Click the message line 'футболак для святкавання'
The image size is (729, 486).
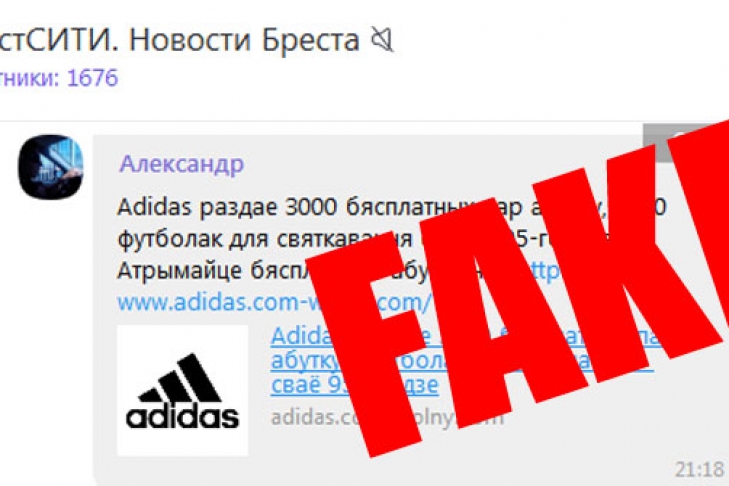click(265, 240)
